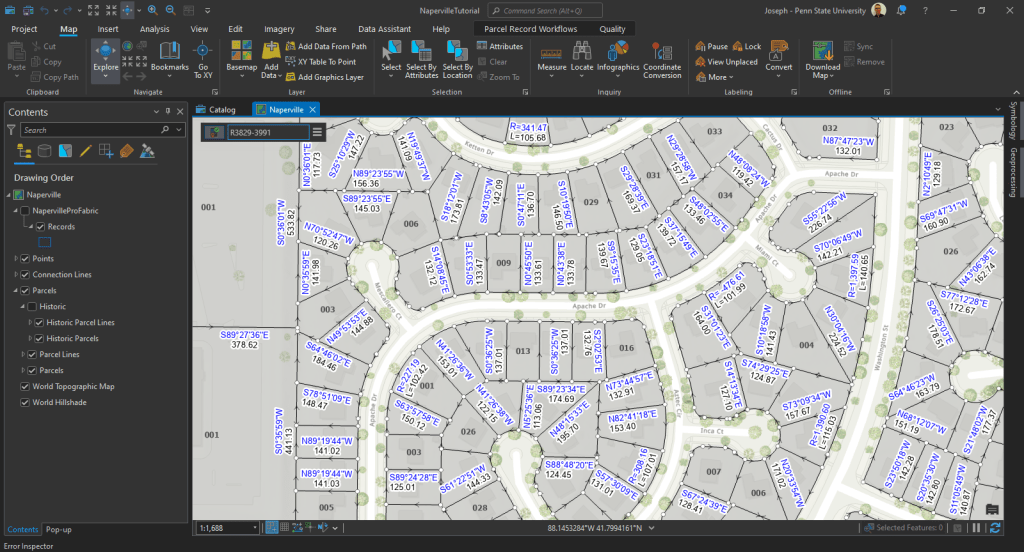Viewport: 1024px width, 552px height.
Task: Uncheck the World Topographic Map layer
Action: pyautogui.click(x=25, y=386)
